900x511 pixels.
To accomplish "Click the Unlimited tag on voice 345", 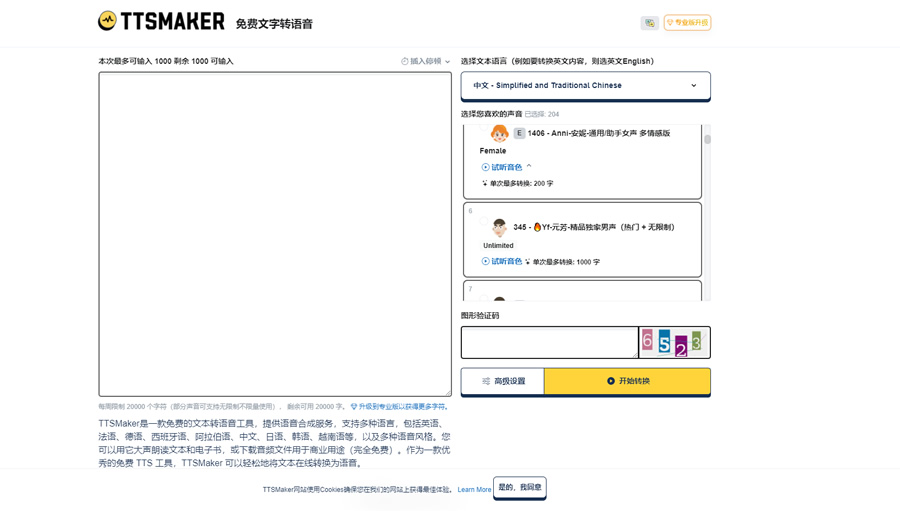I will [x=498, y=245].
